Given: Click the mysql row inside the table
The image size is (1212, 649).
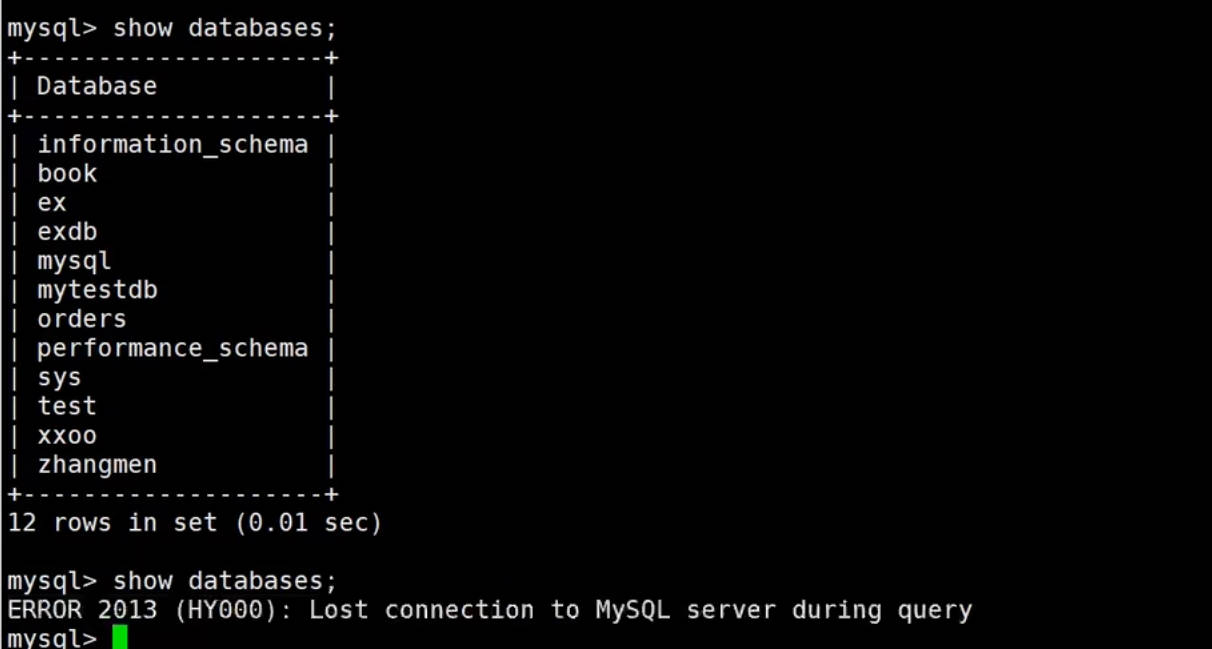Looking at the screenshot, I should point(74,261).
